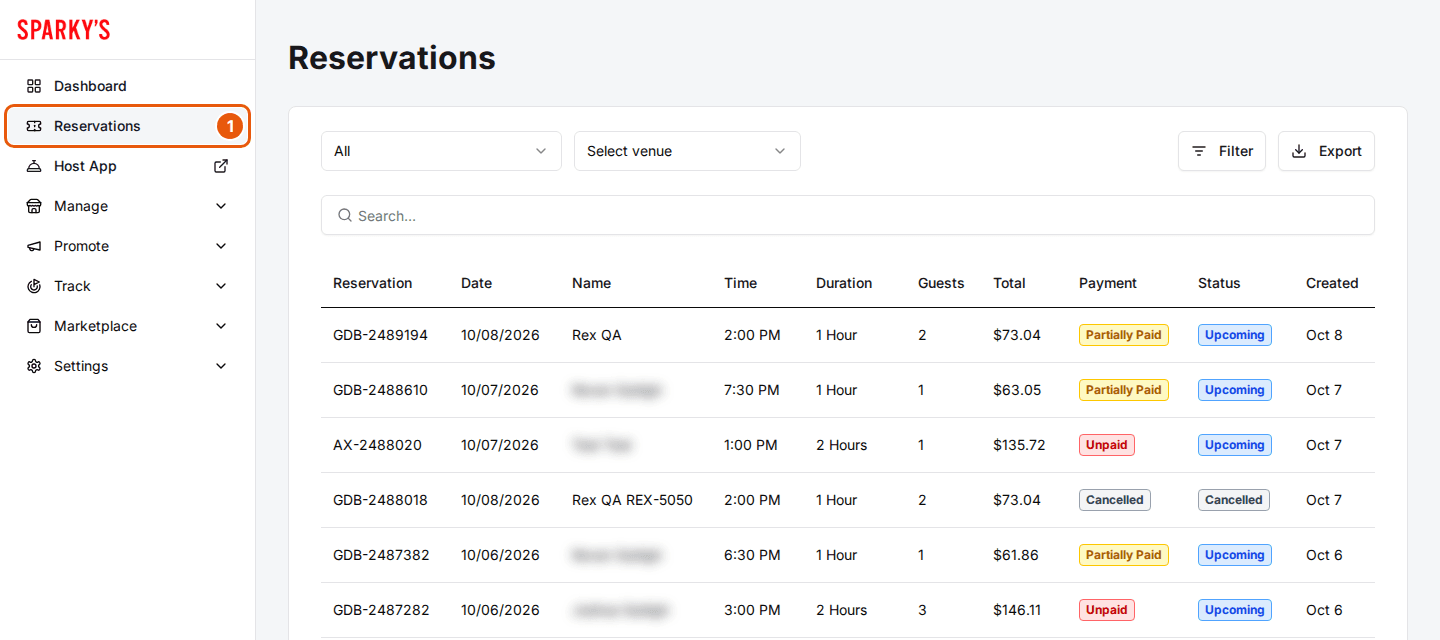The width and height of the screenshot is (1440, 640).
Task: Select Promote in the sidebar
Action: coord(127,246)
